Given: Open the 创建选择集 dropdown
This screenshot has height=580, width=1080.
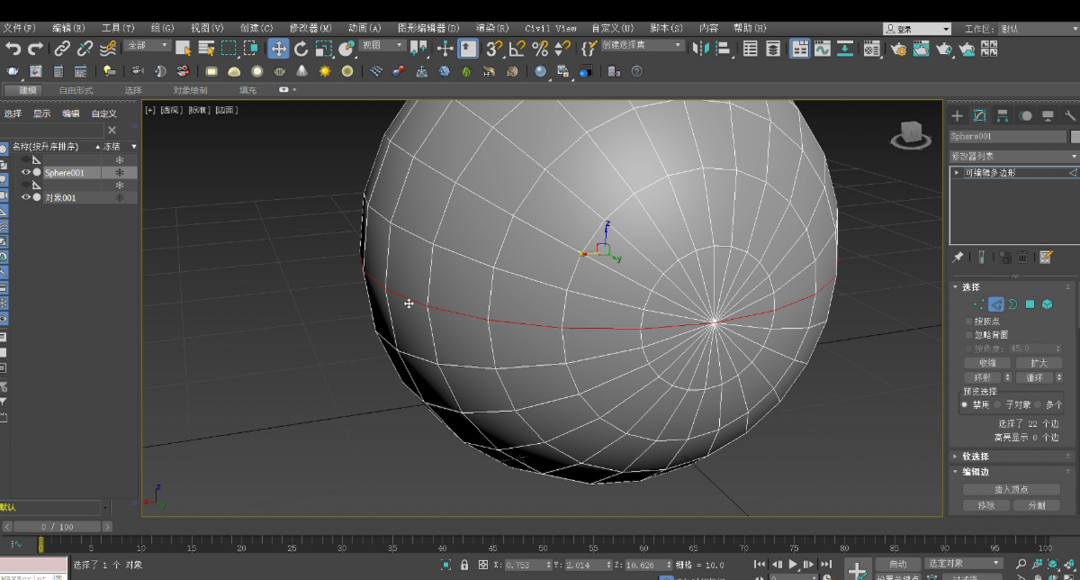Looking at the screenshot, I should pos(644,46).
